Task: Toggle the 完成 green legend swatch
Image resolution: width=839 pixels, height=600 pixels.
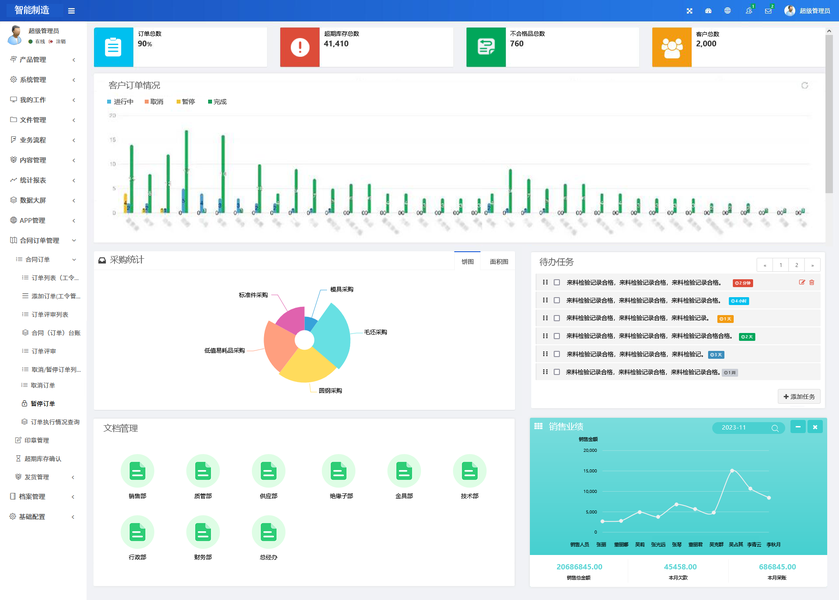Action: (210, 102)
